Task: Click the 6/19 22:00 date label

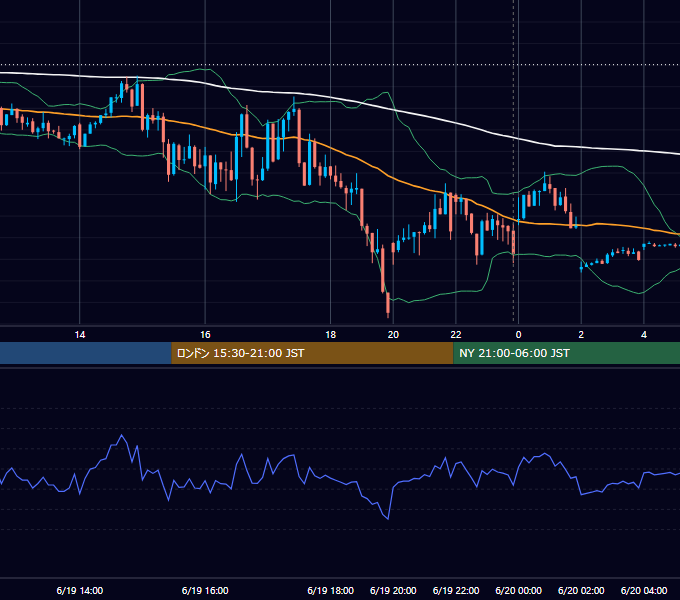Action: (456, 590)
